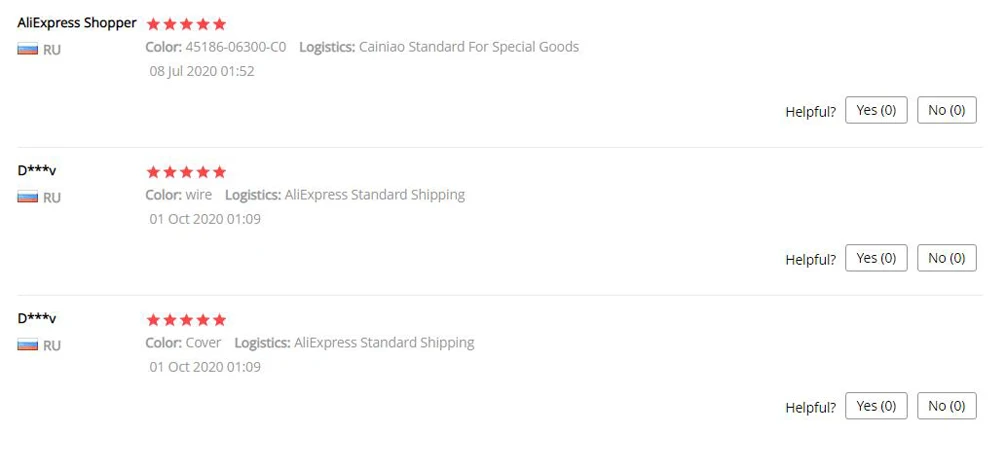This screenshot has width=1000, height=449.
Task: Click No (0) on AliExpress Shopper's review
Action: coord(946,110)
